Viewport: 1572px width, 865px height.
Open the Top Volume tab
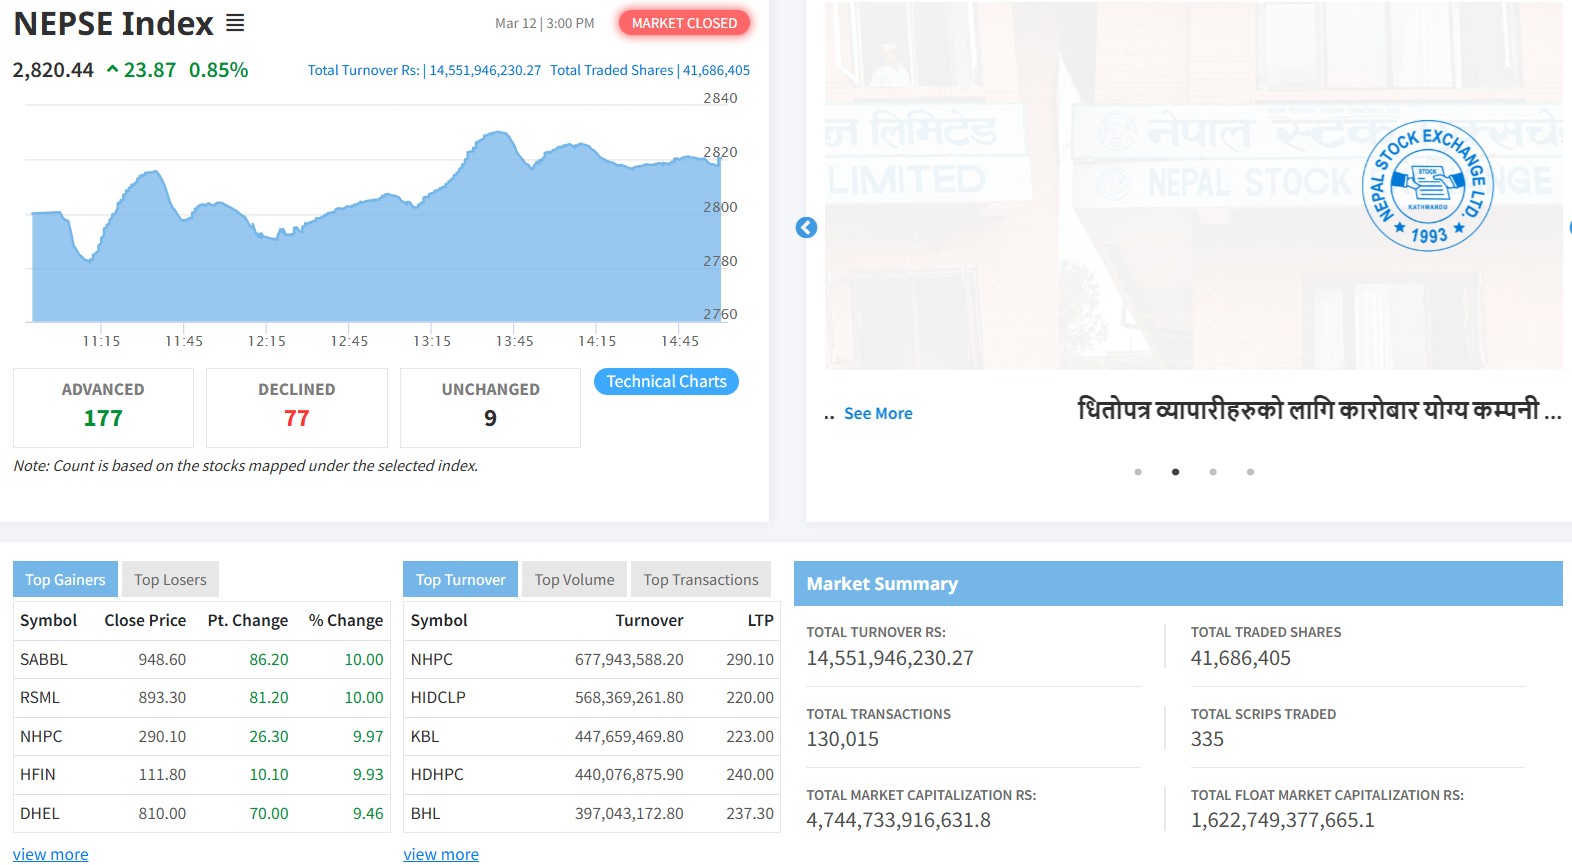click(574, 580)
